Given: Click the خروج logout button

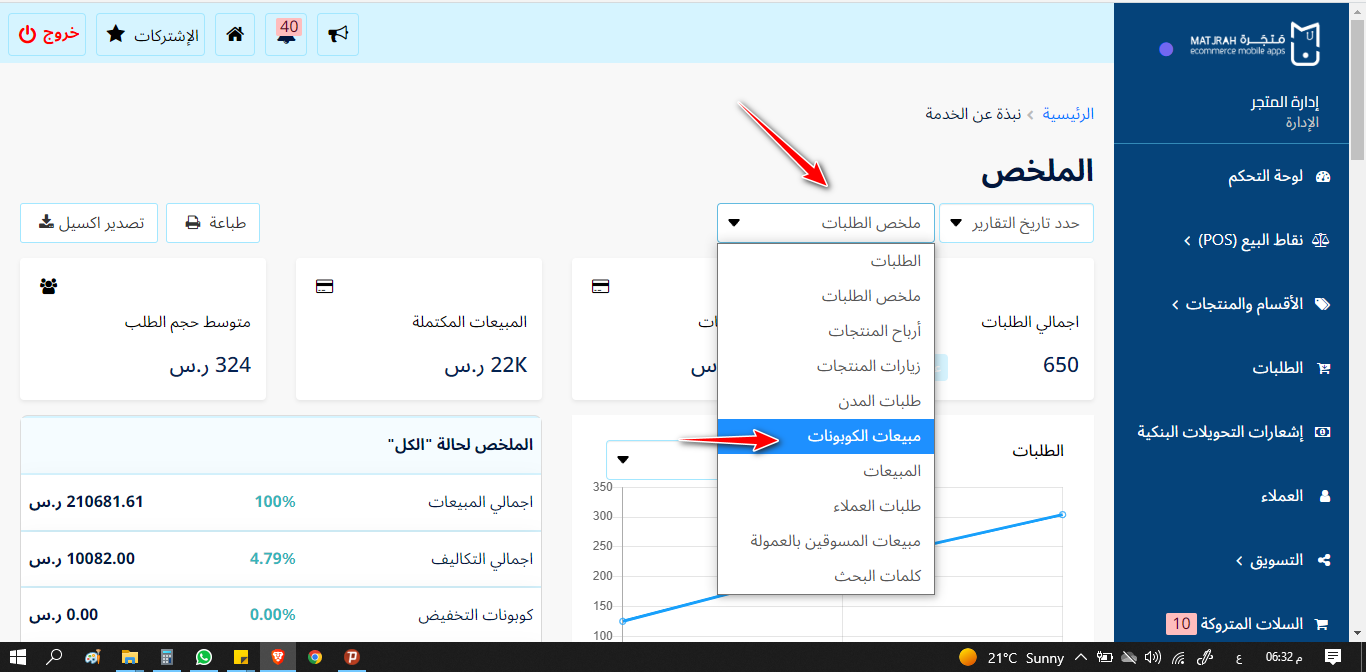Looking at the screenshot, I should click(47, 34).
